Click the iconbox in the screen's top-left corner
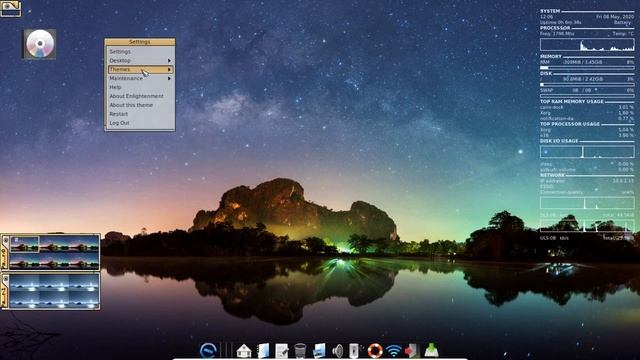 click(x=11, y=9)
